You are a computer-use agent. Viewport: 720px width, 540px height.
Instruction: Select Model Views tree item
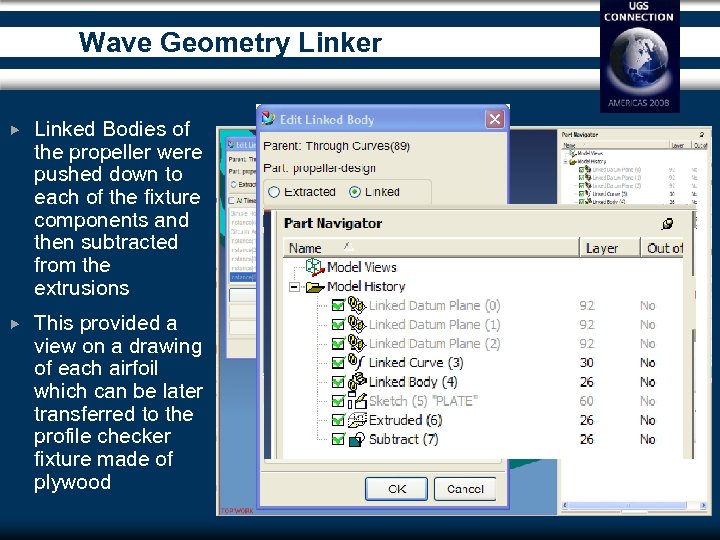click(x=362, y=267)
